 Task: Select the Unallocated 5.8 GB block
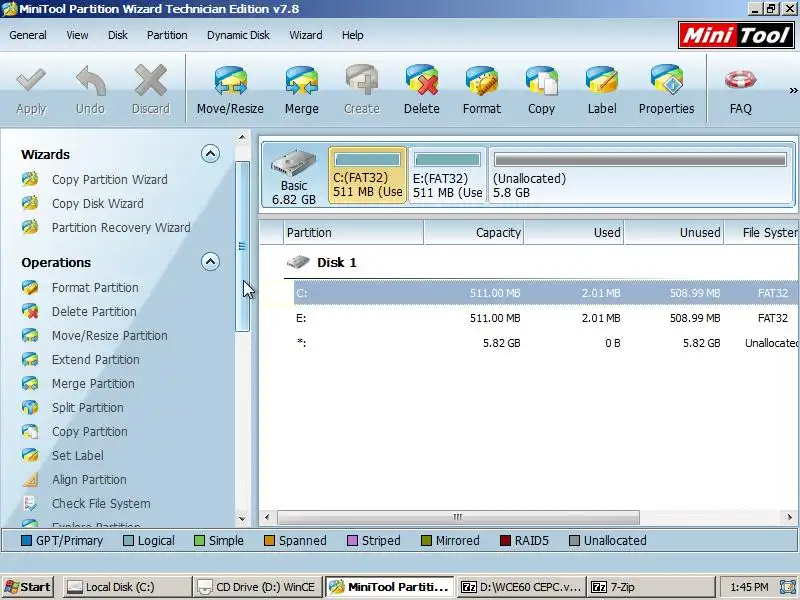(640, 176)
